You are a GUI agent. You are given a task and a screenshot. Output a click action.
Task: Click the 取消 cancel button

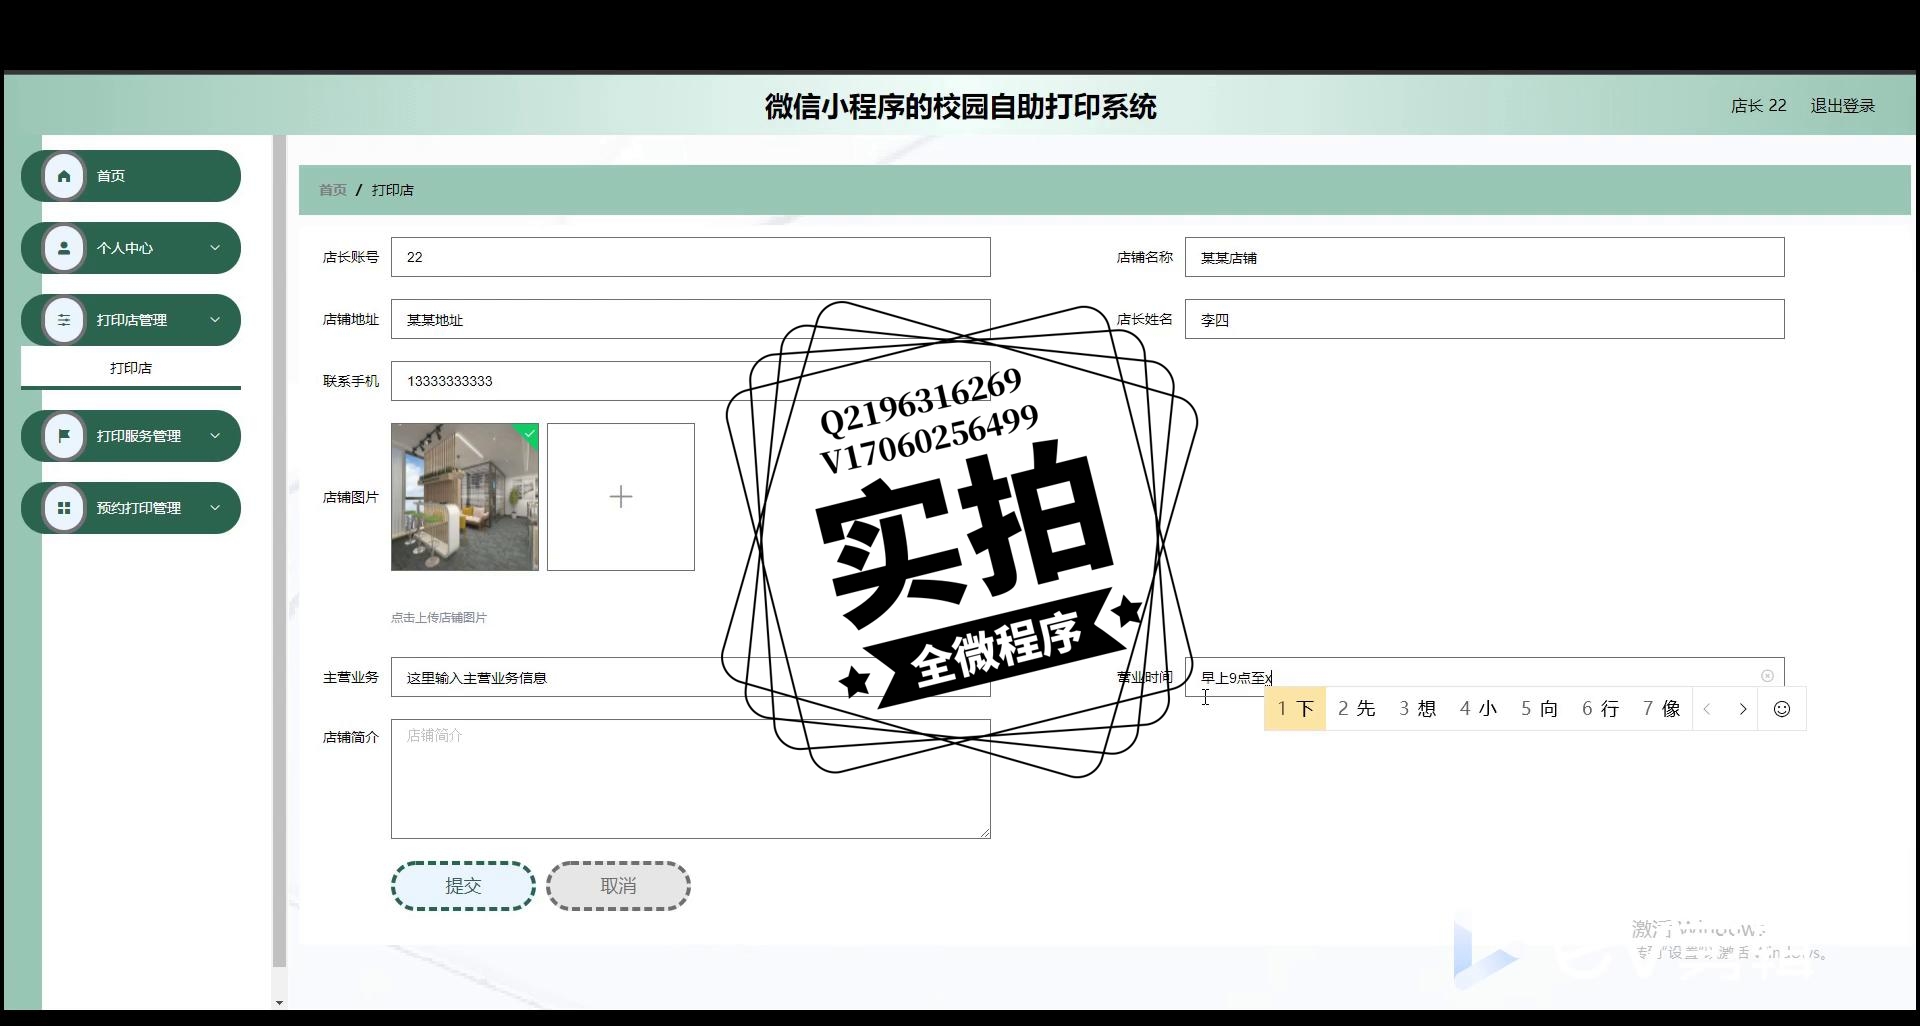tap(618, 886)
